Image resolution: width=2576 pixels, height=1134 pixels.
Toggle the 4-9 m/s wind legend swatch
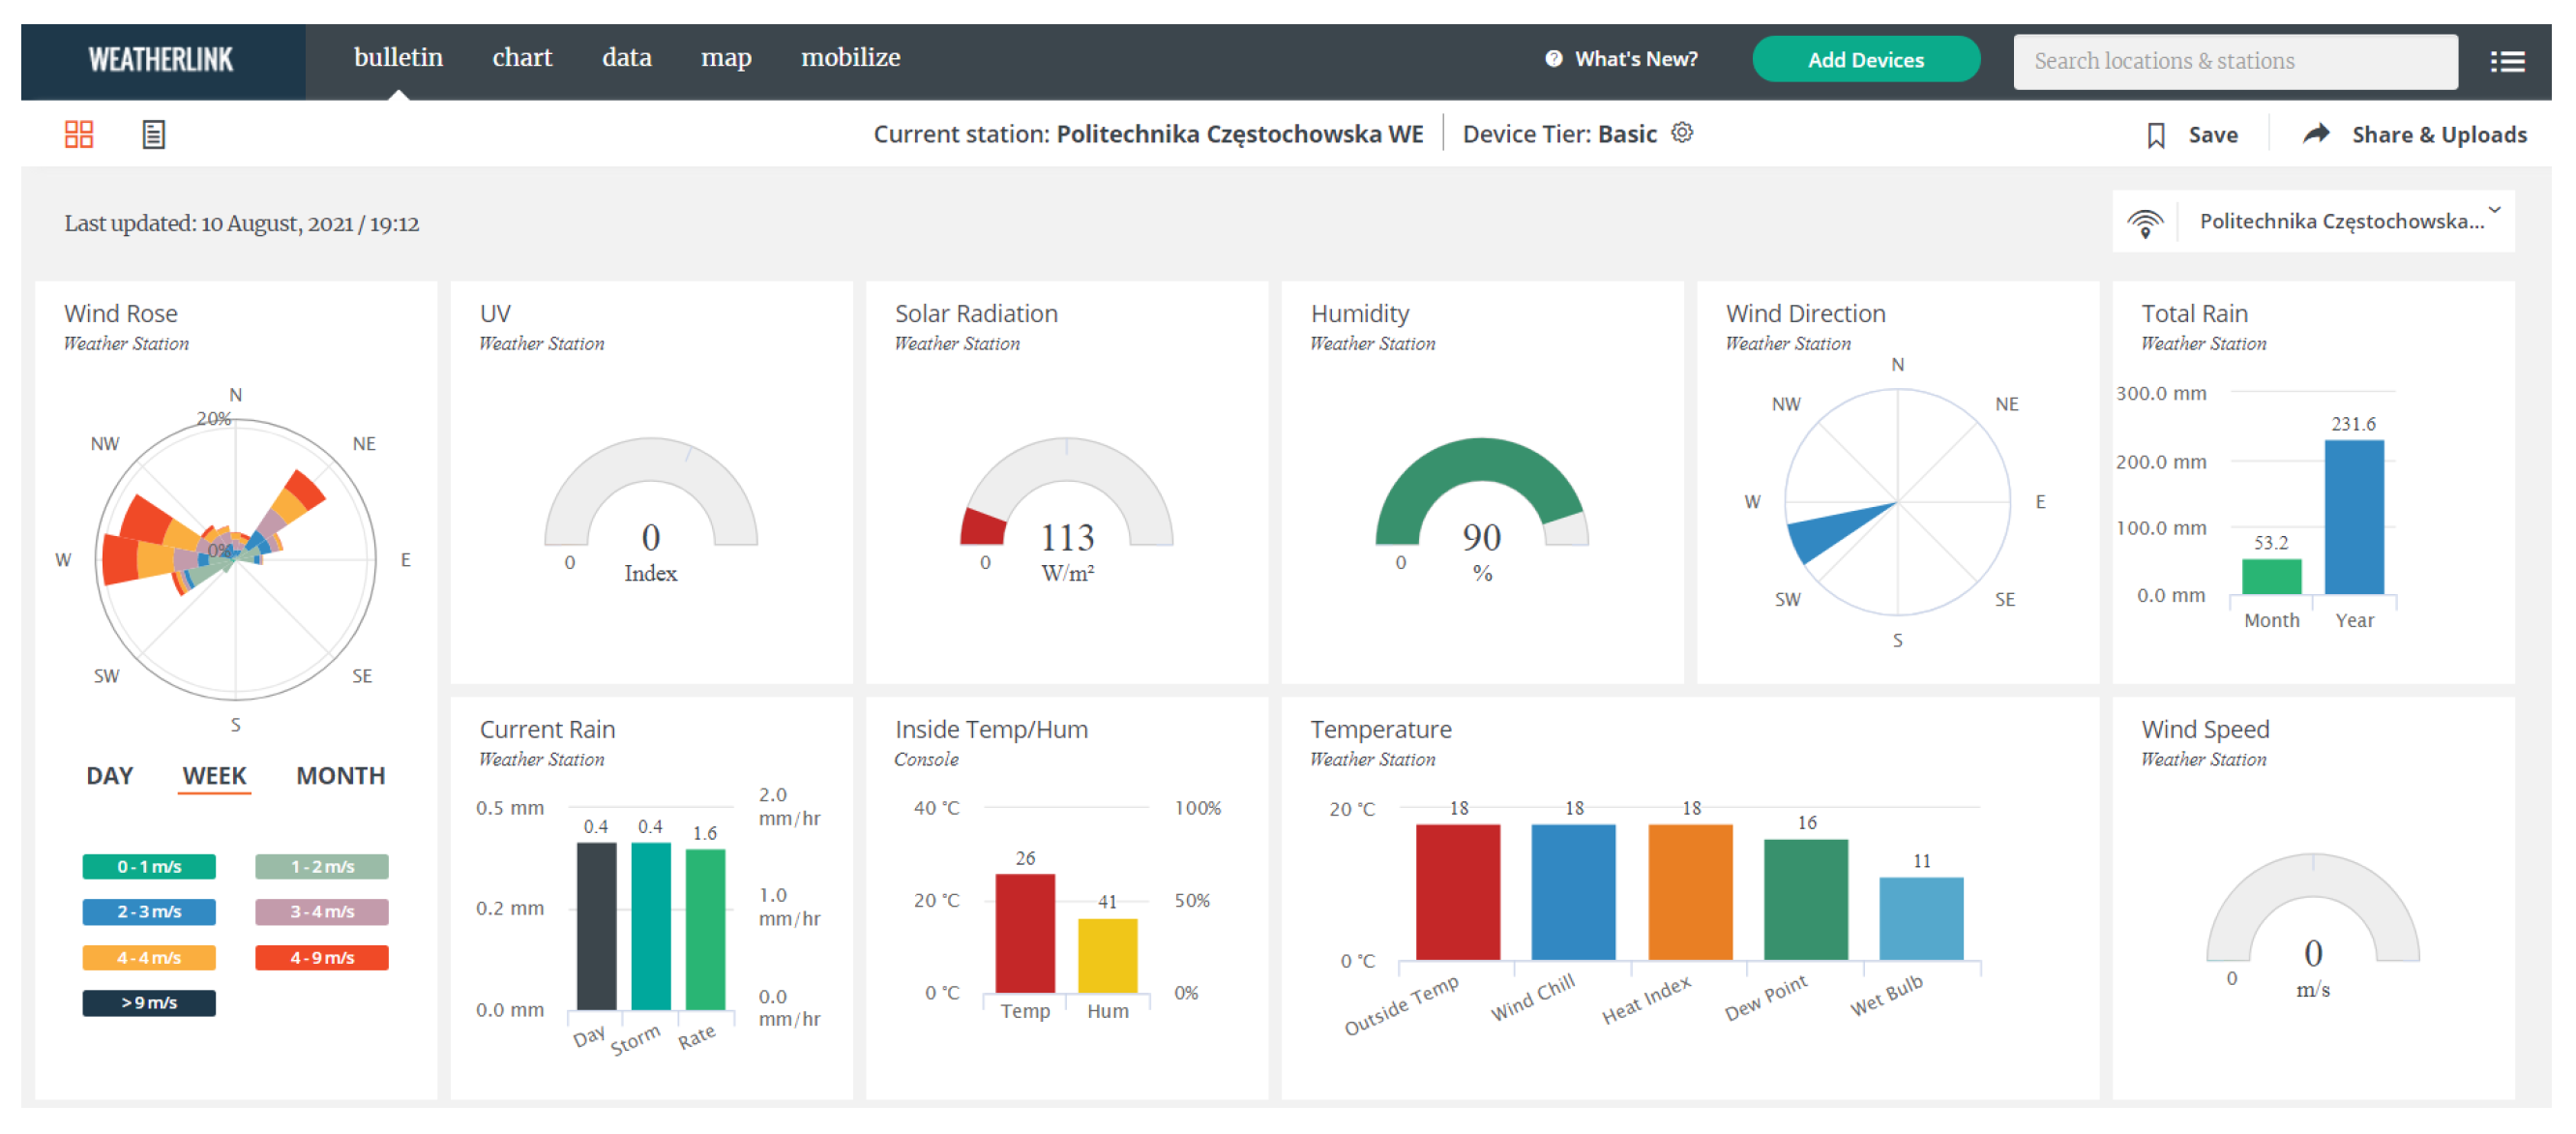pyautogui.click(x=322, y=958)
